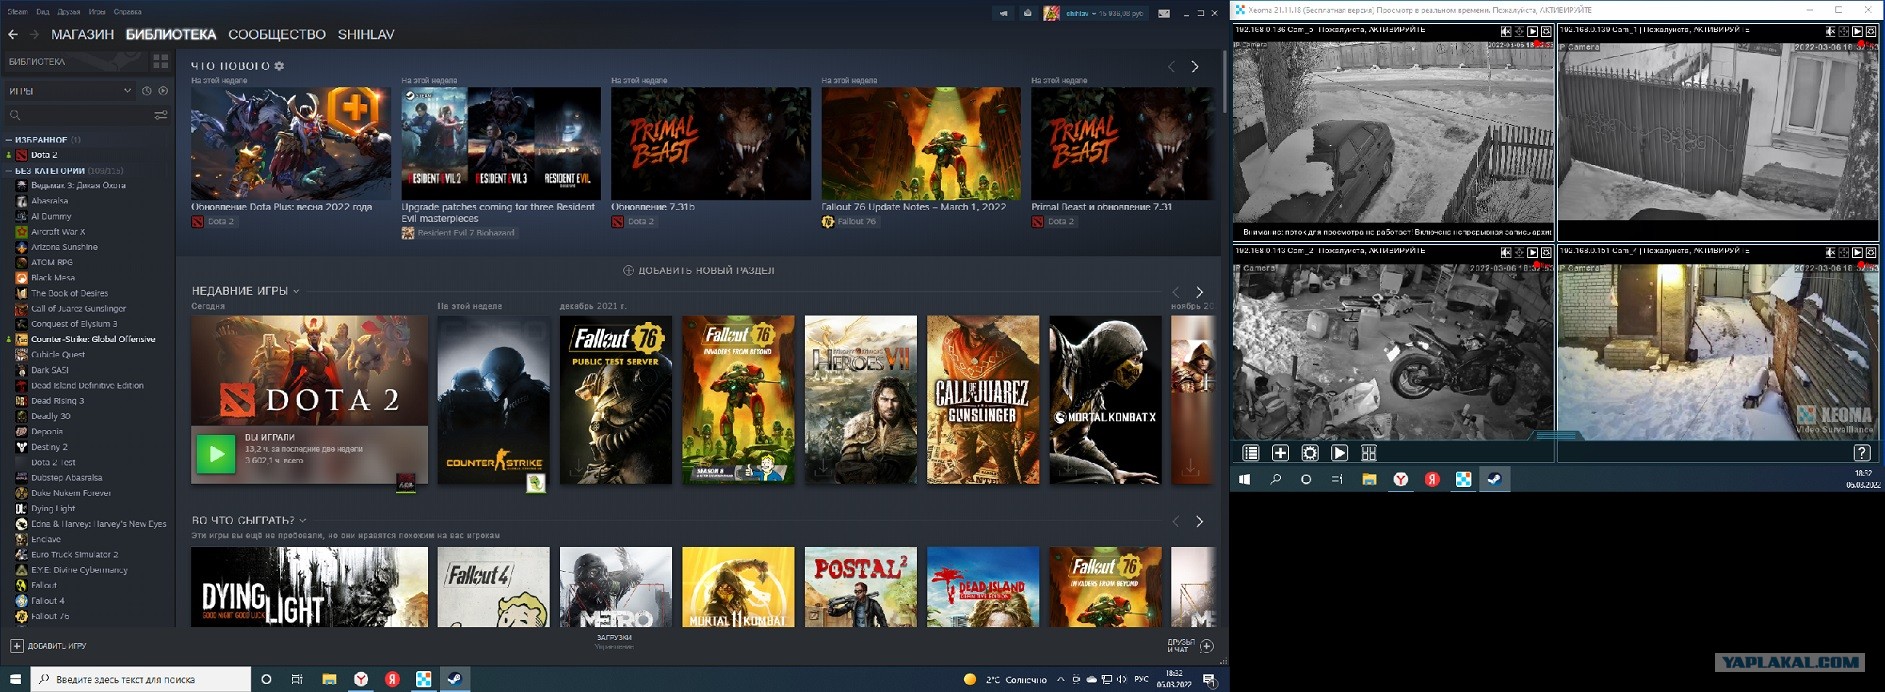Image resolution: width=1885 pixels, height=692 pixels.
Task: Collapse the ИЗБРАННОЕ category
Action: [x=9, y=140]
